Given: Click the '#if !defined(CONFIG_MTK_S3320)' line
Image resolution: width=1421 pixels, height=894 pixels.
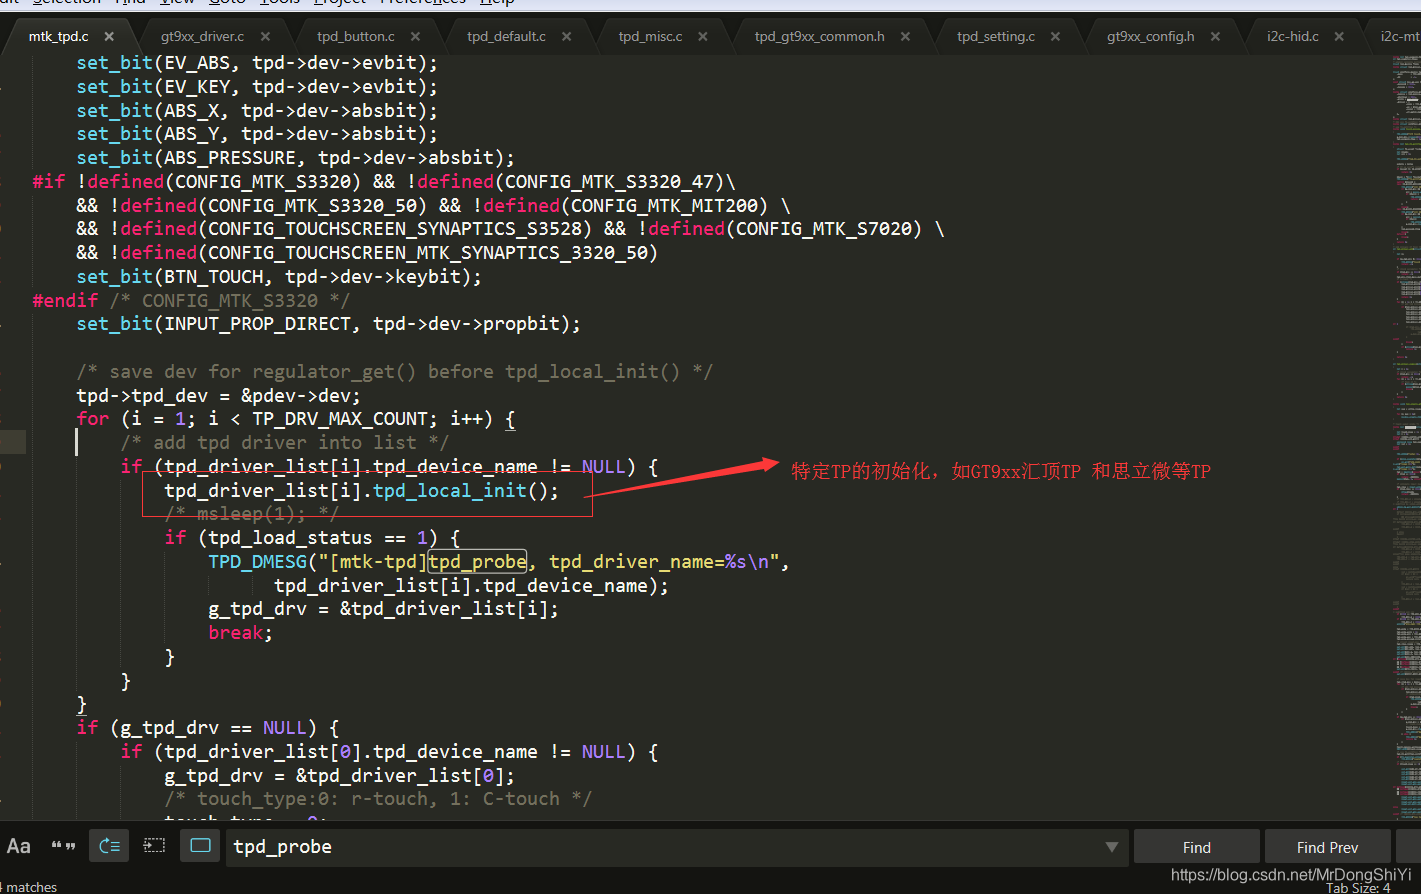Looking at the screenshot, I should point(384,182).
